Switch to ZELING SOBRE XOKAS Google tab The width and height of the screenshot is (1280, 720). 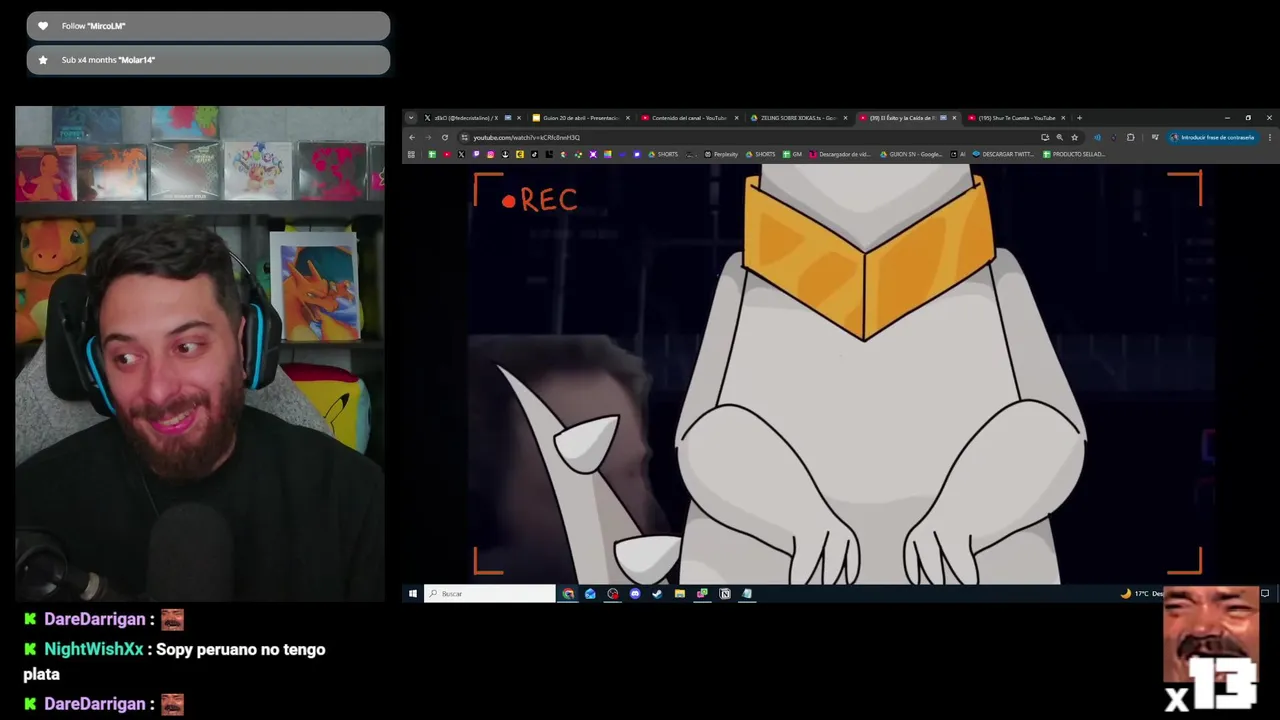coord(798,118)
